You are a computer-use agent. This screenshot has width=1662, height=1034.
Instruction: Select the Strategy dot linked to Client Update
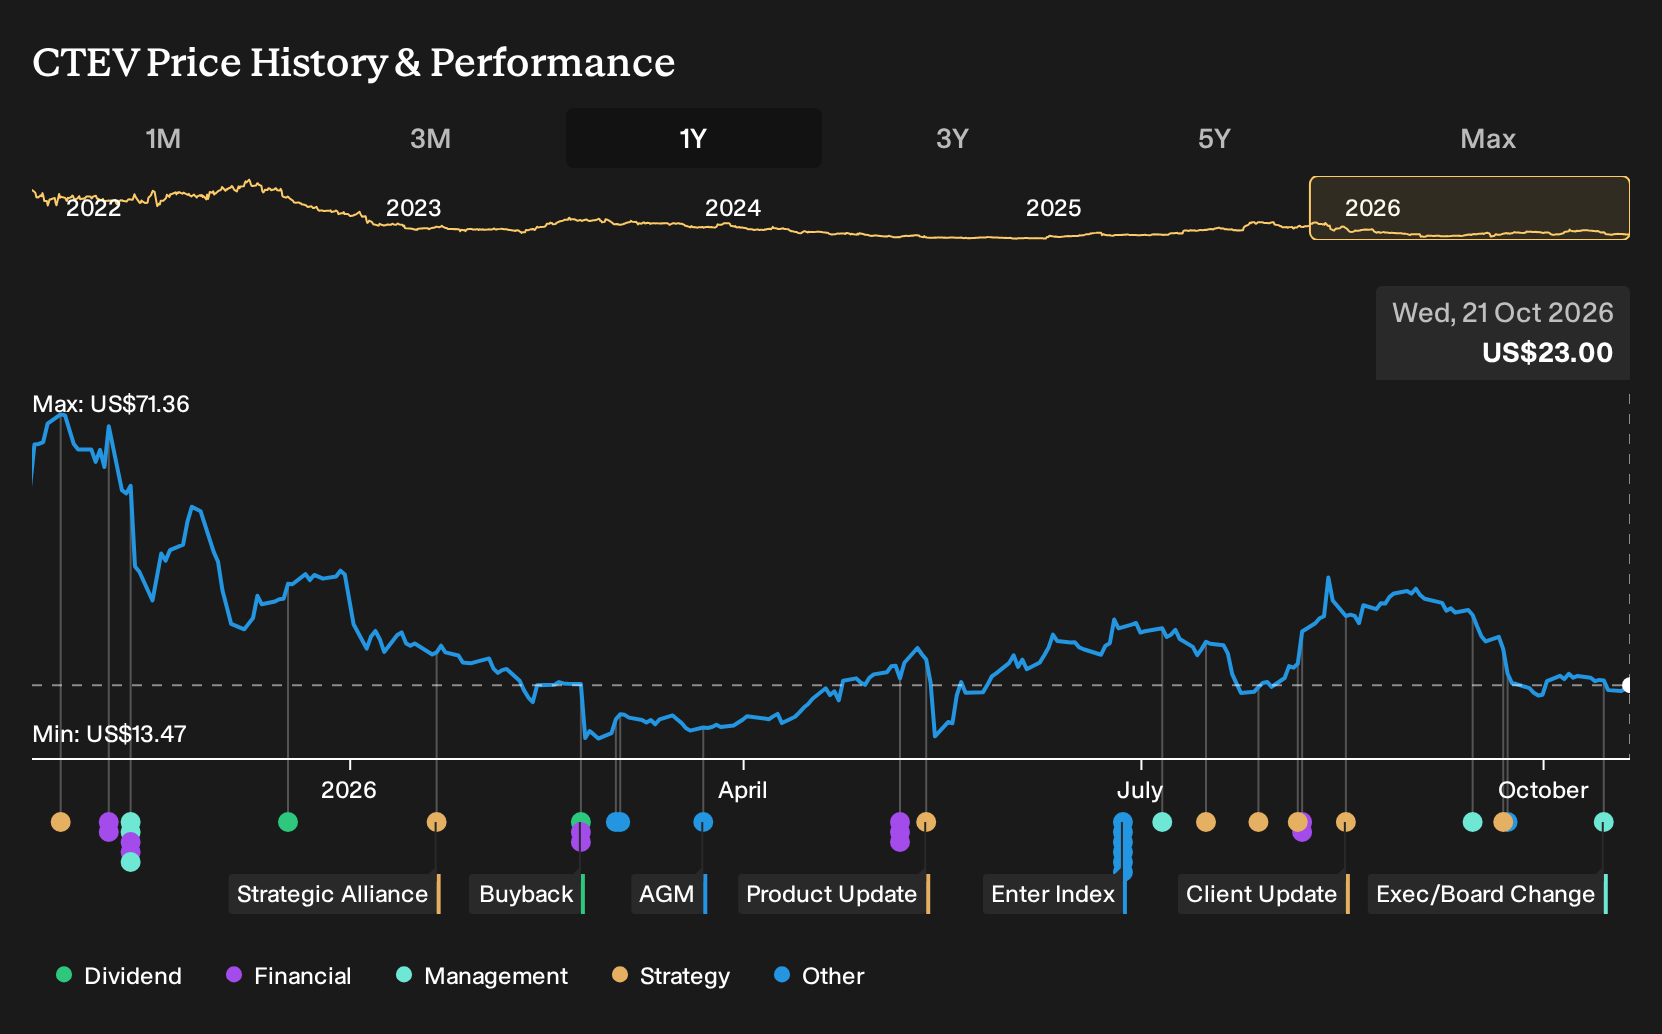1346,822
